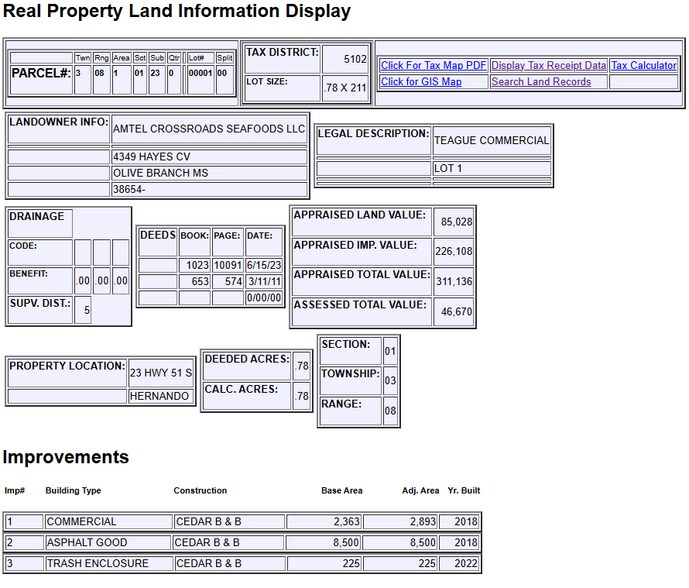The image size is (689, 588).
Task: Open the Search Land Records link
Action: coord(541,82)
